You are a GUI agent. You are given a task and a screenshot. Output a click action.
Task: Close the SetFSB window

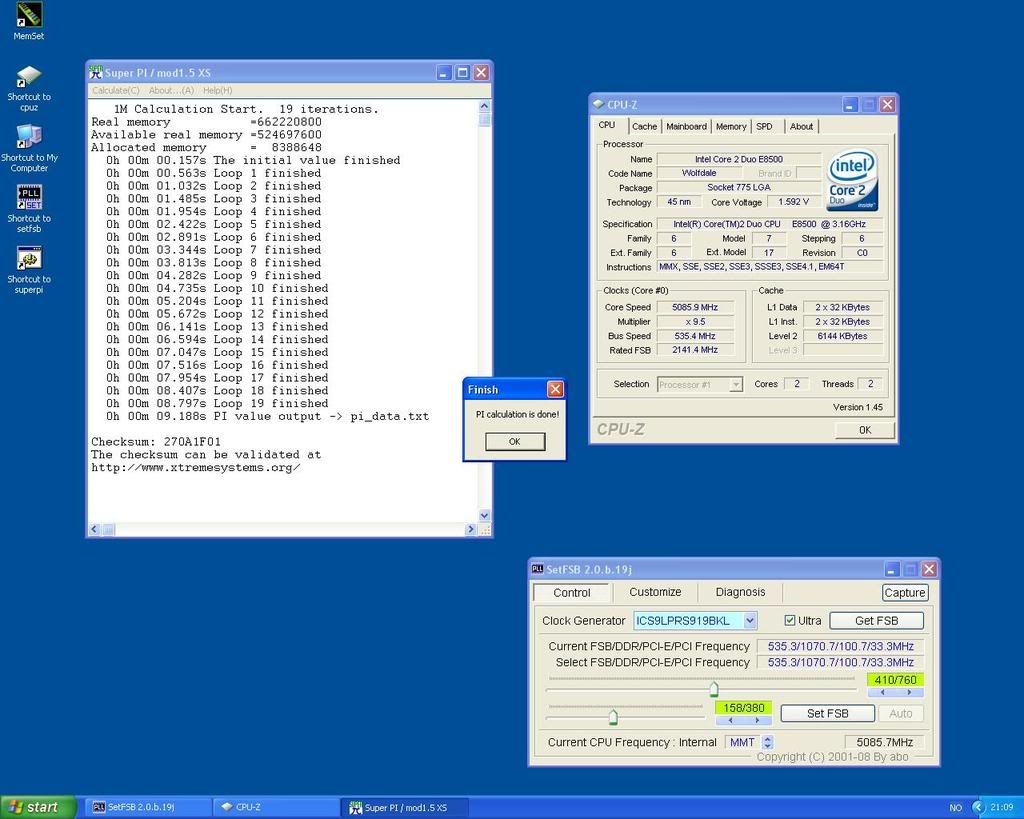pos(929,569)
